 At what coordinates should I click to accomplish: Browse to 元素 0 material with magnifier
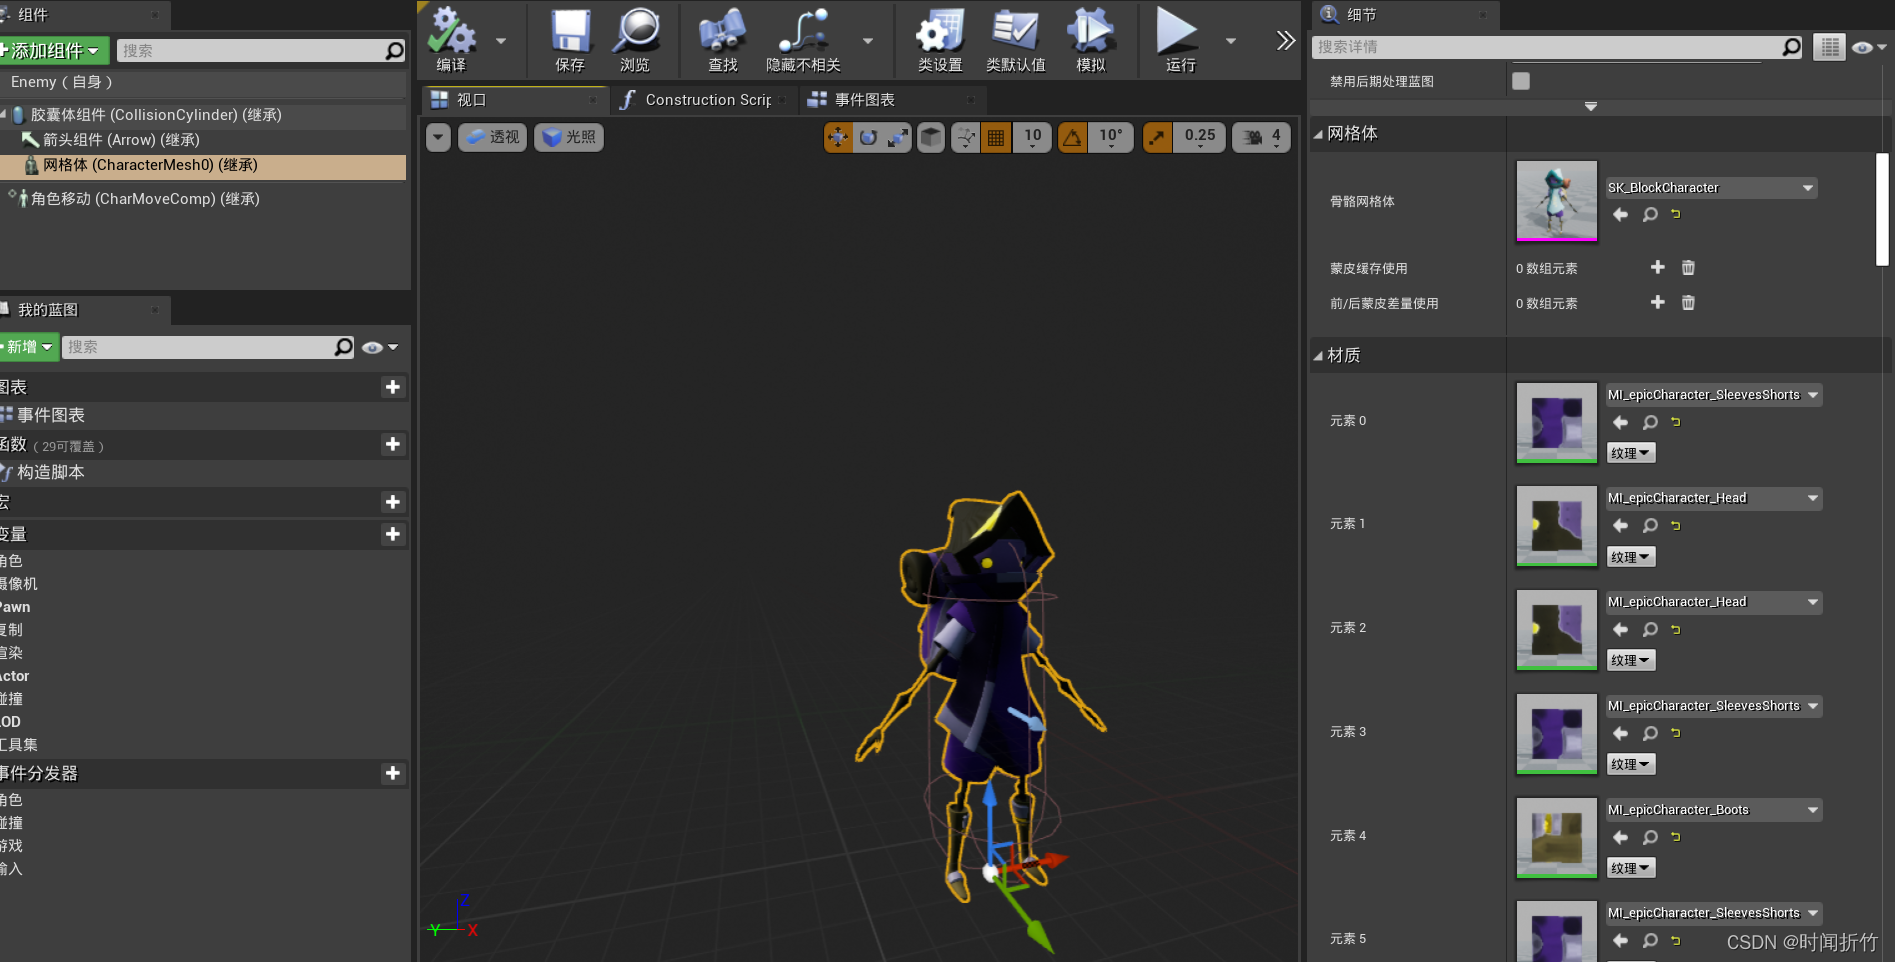pyautogui.click(x=1650, y=422)
